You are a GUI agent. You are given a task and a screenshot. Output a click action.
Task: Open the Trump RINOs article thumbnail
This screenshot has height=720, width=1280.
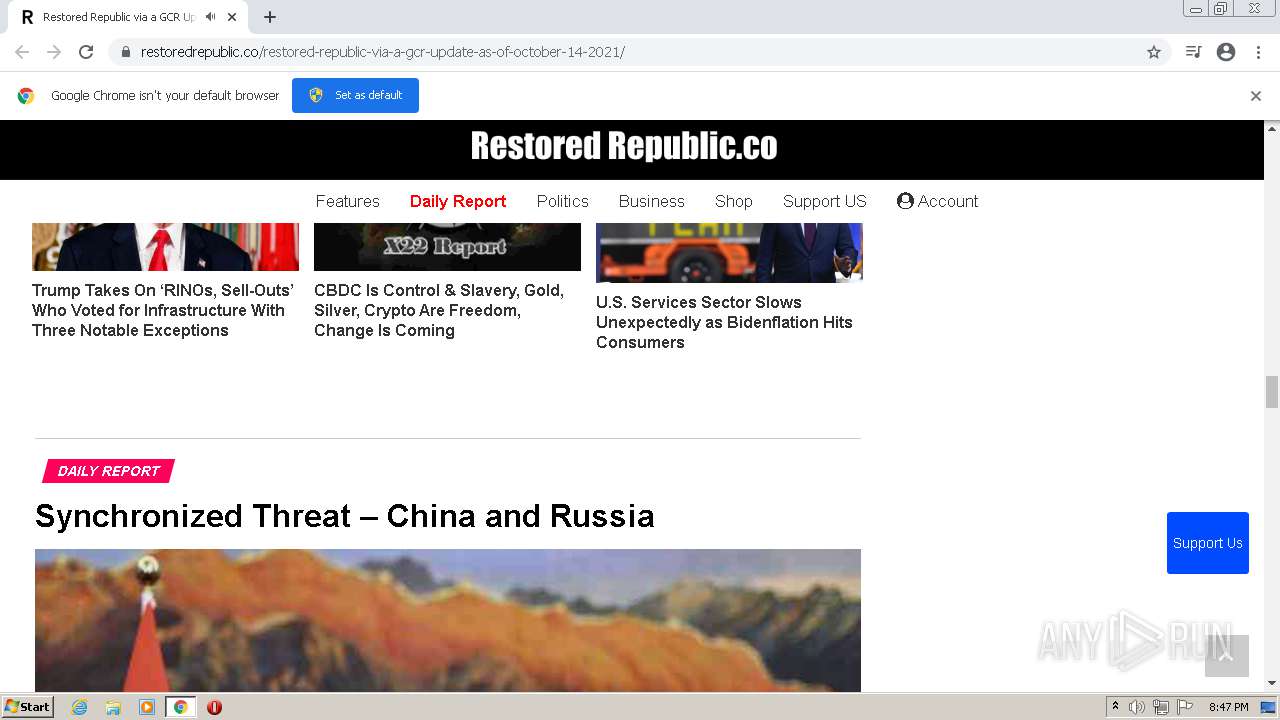pos(165,246)
